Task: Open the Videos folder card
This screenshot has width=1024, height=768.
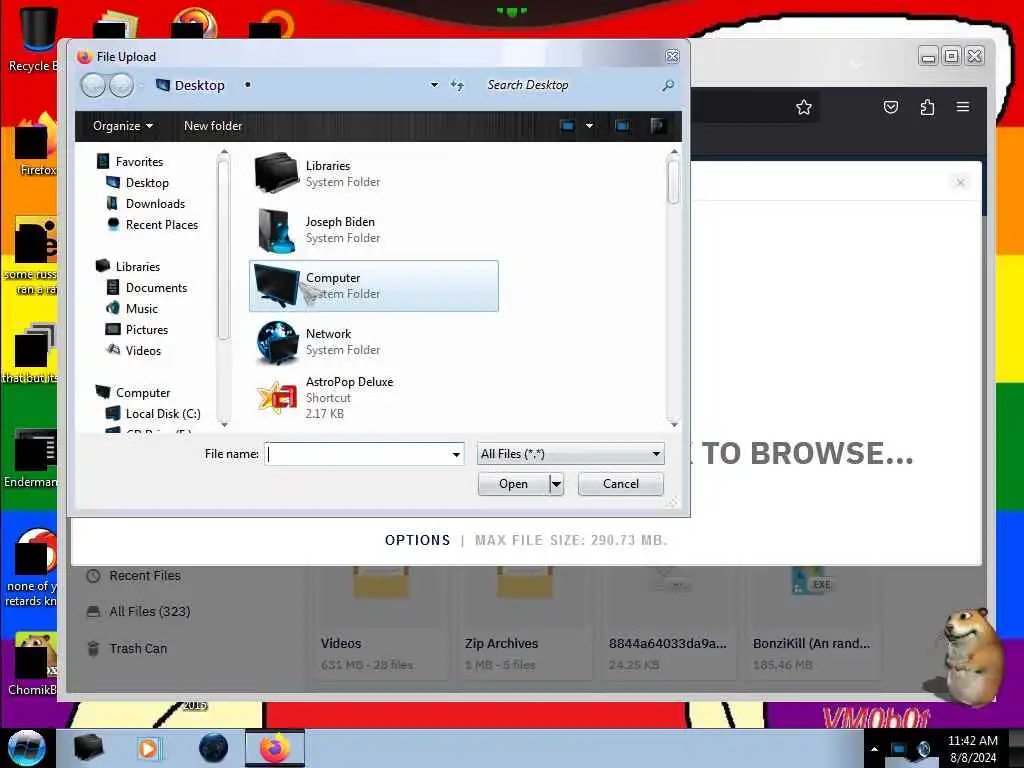Action: 381,623
